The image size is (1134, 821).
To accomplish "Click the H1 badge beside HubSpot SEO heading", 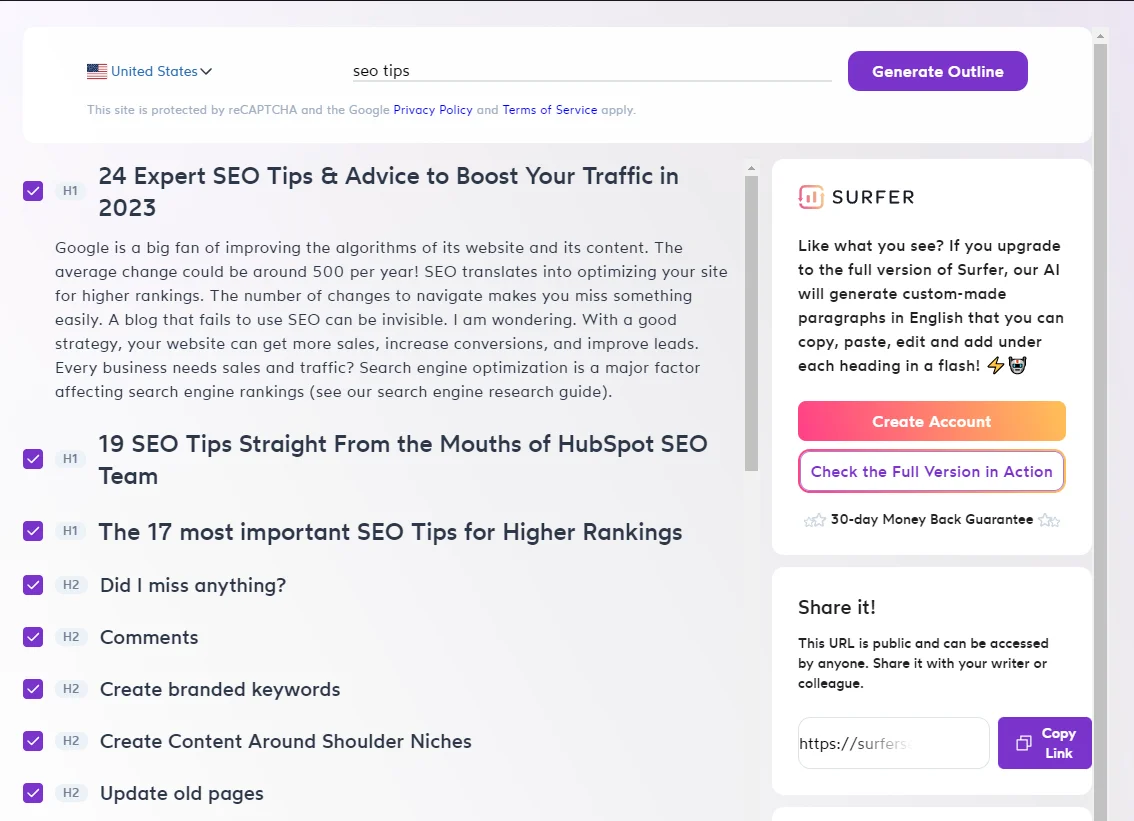I will [70, 459].
